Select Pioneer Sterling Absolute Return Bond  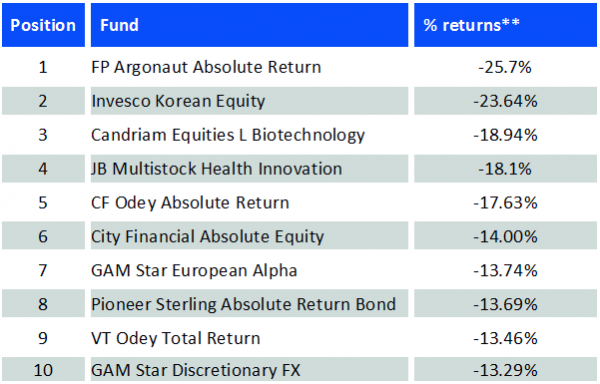coord(243,304)
